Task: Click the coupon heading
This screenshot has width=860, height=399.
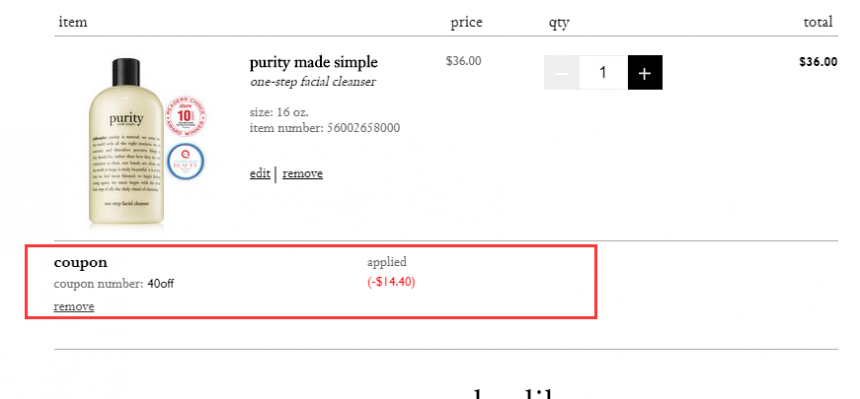Action: (81, 262)
